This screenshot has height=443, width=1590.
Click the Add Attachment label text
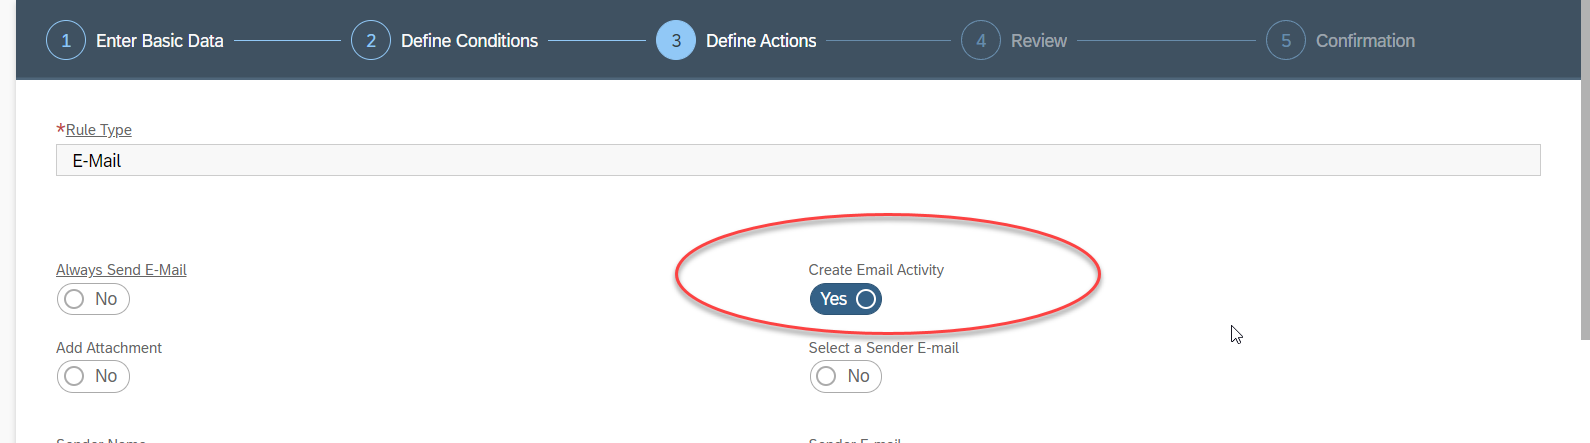[x=109, y=348]
